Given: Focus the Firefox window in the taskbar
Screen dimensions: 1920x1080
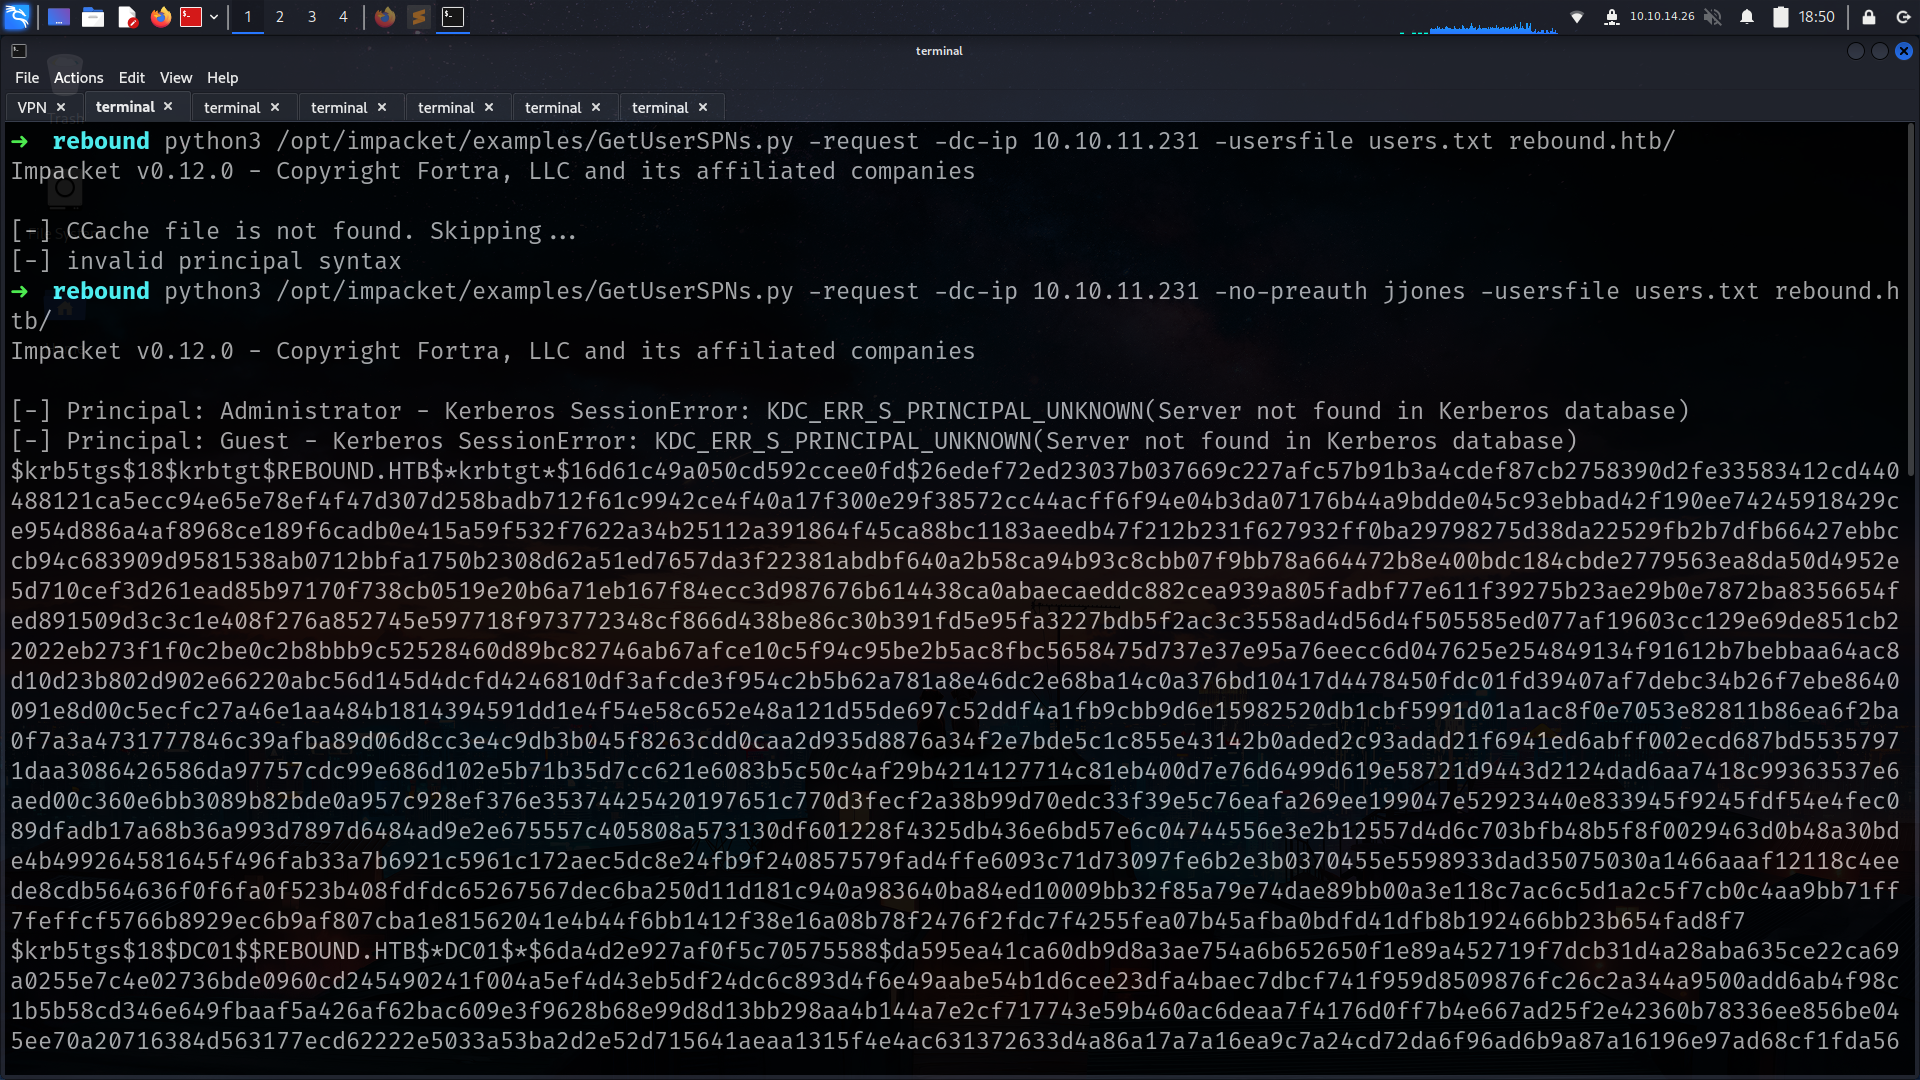Looking at the screenshot, I should [385, 17].
